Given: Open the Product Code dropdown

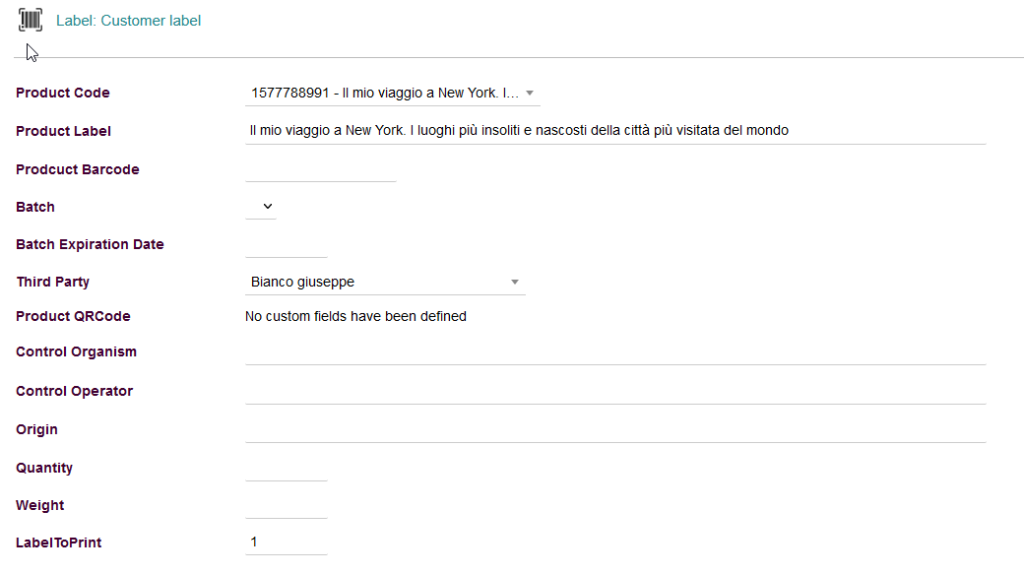Looking at the screenshot, I should pos(392,93).
